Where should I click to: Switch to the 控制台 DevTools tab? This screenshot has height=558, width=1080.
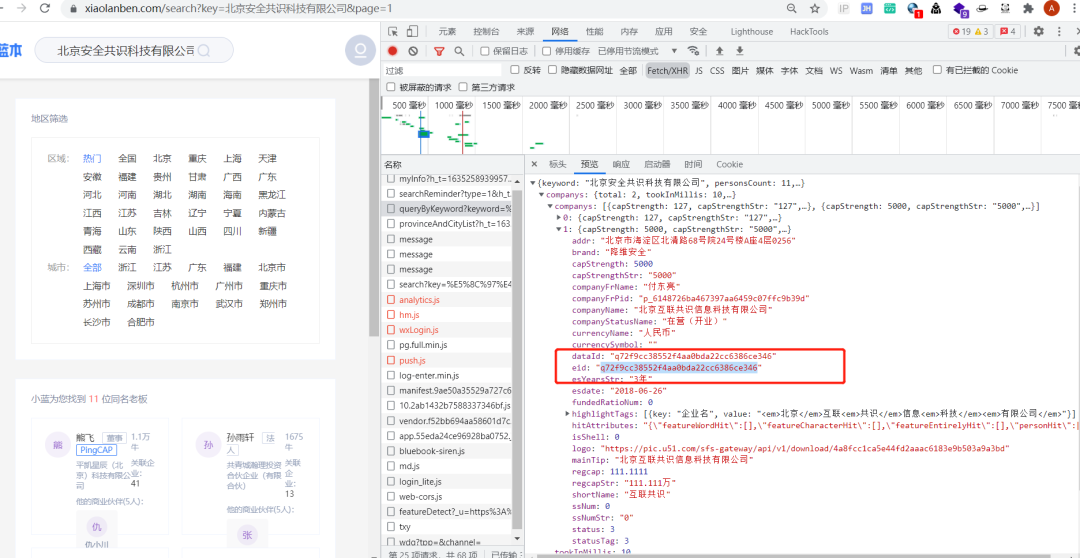pos(486,32)
